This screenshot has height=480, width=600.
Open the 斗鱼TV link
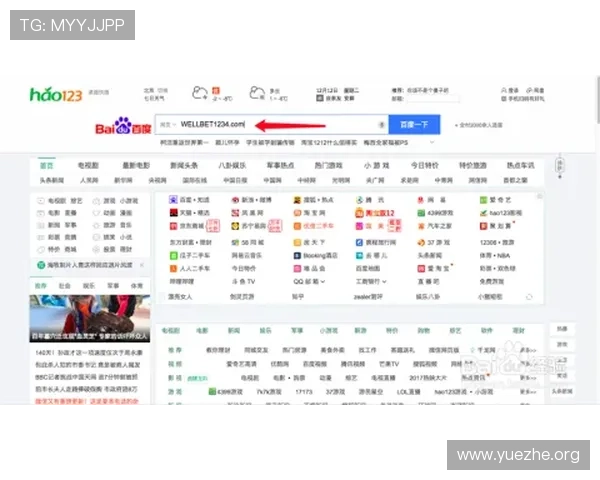(243, 281)
